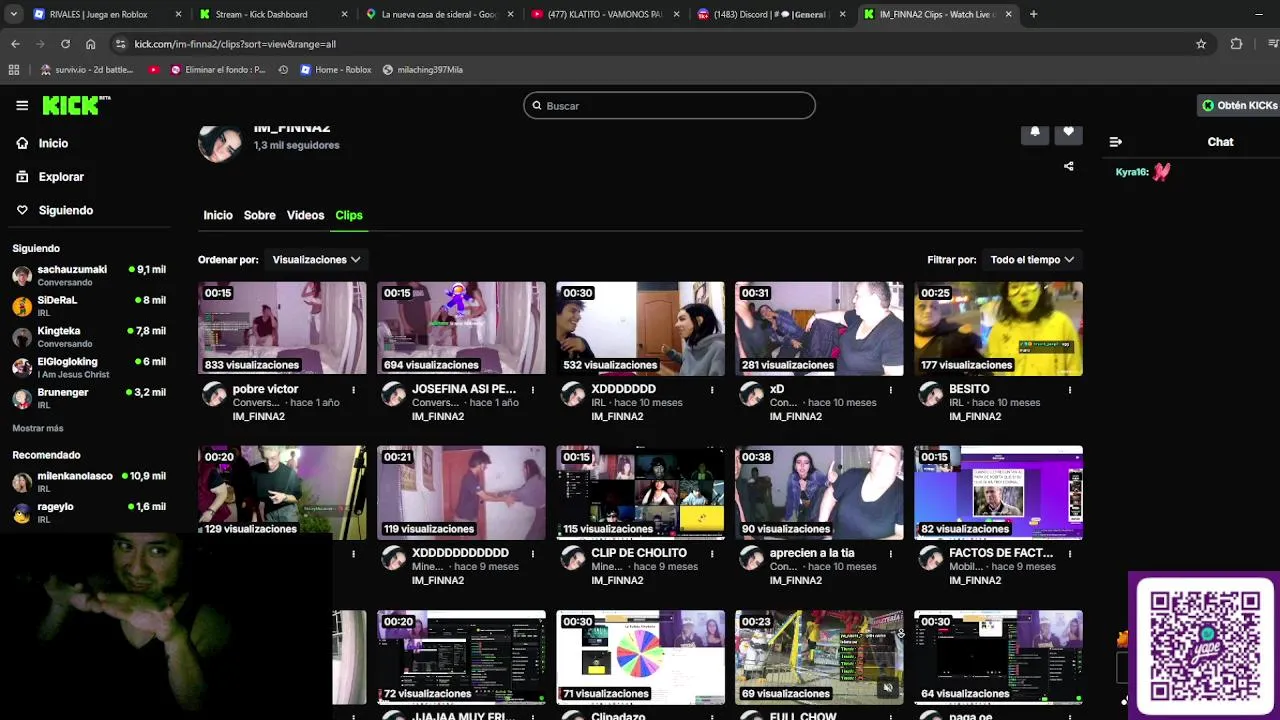Click the browser address bar URL
Viewport: 1280px width, 720px height.
point(235,44)
